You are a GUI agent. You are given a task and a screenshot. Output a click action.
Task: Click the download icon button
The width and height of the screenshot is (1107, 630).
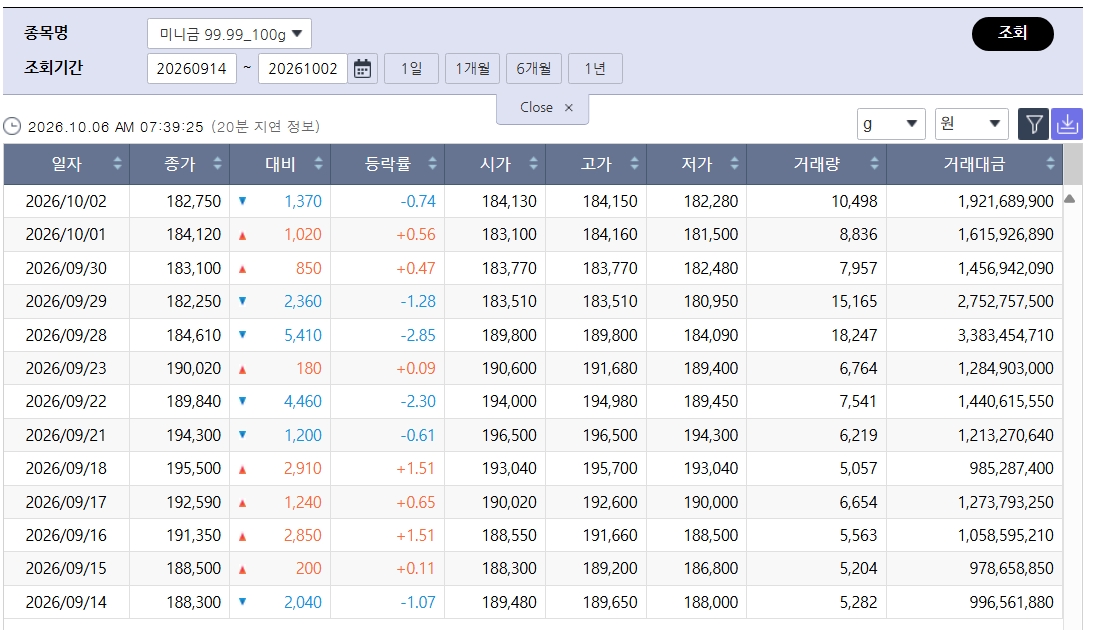1067,124
